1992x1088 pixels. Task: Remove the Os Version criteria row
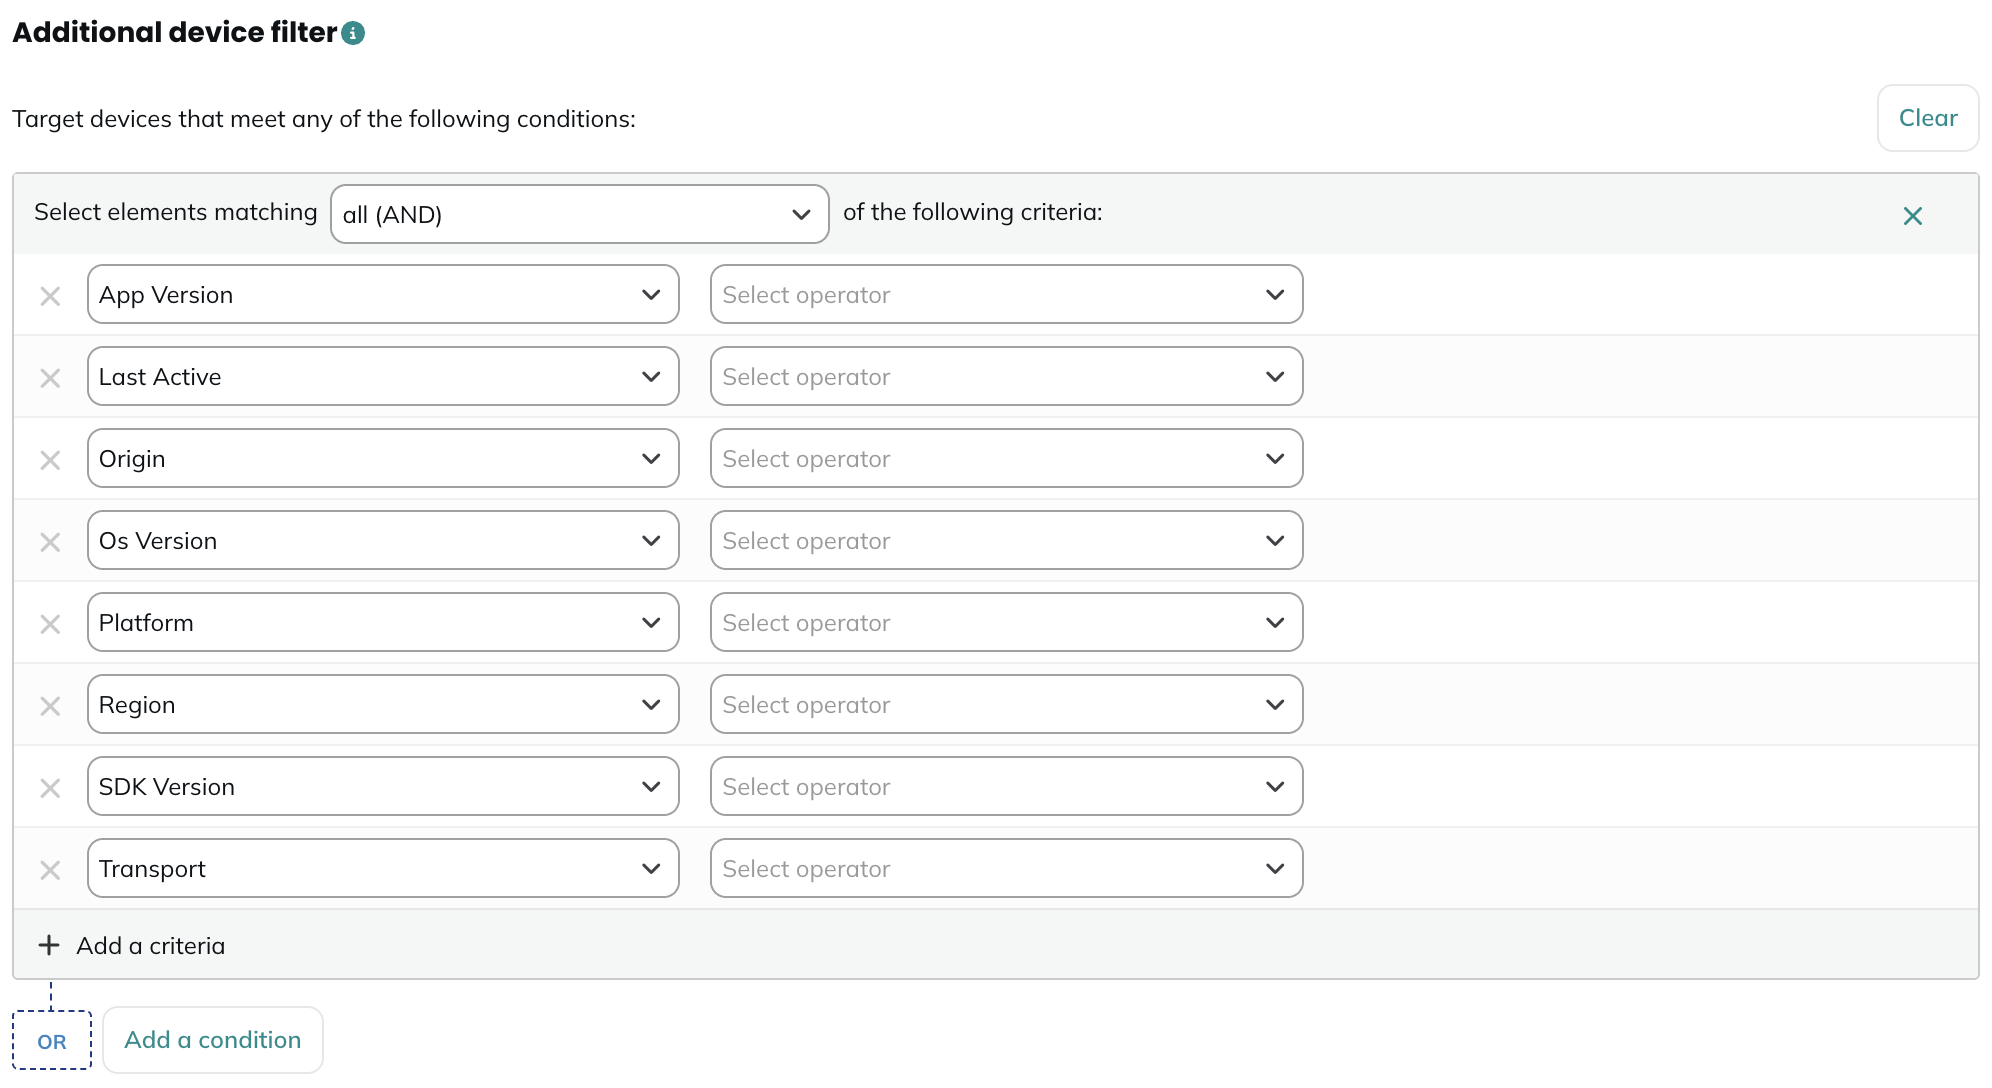click(x=50, y=542)
